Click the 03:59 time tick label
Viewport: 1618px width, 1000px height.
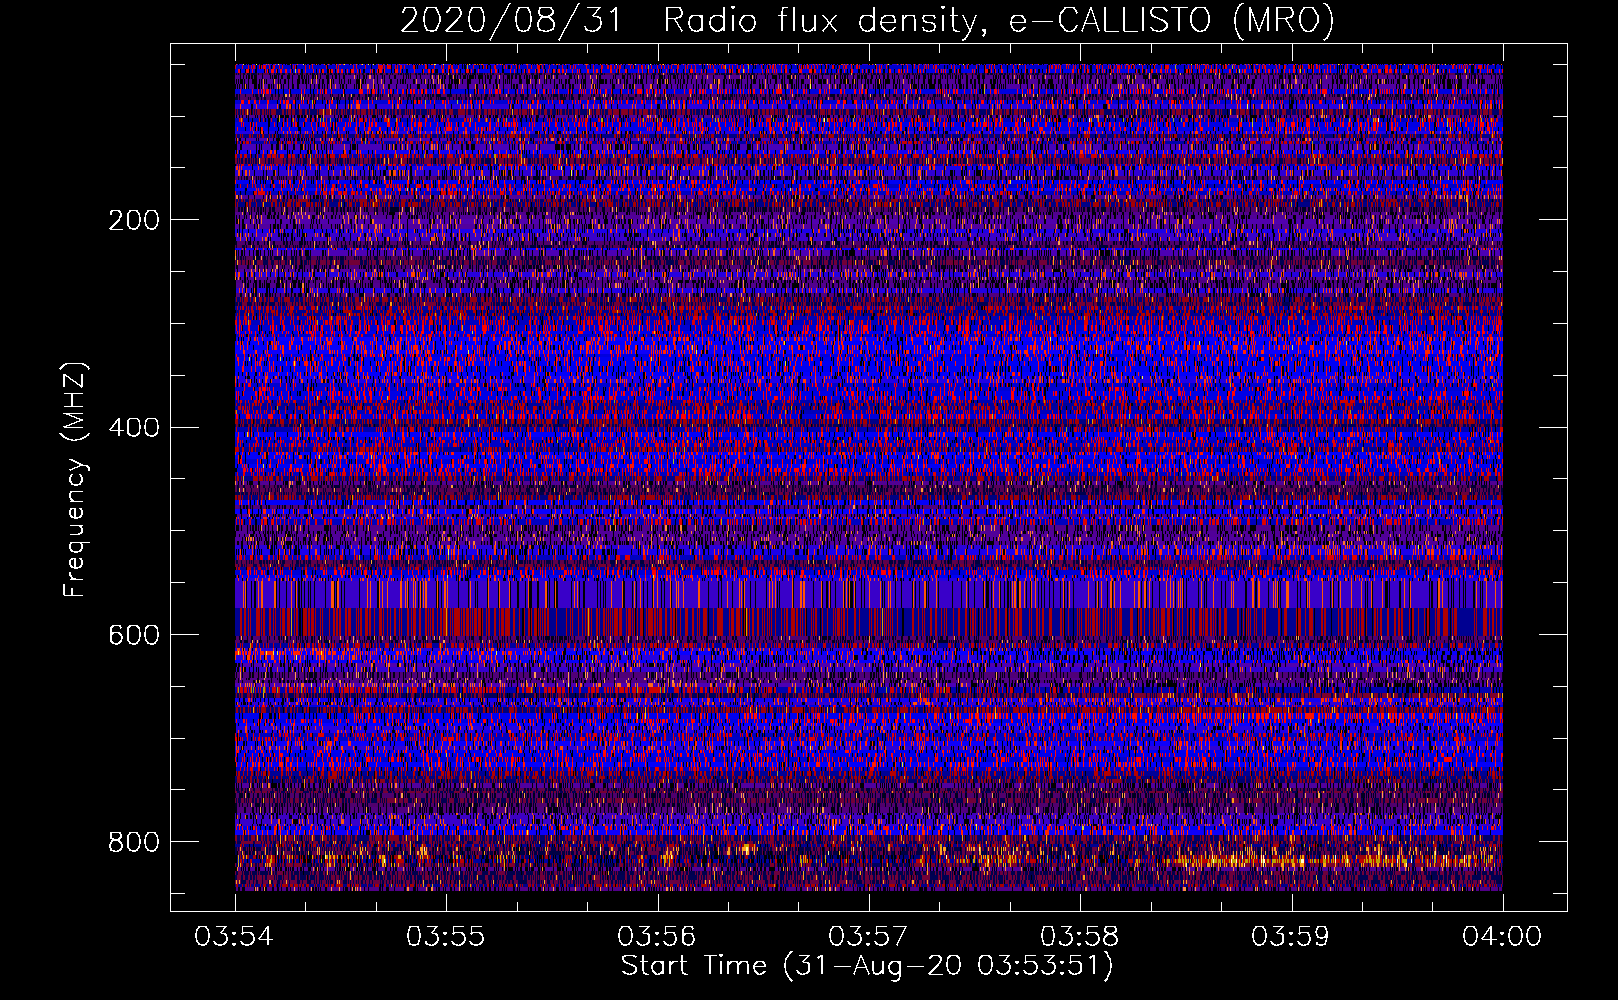coord(1292,936)
